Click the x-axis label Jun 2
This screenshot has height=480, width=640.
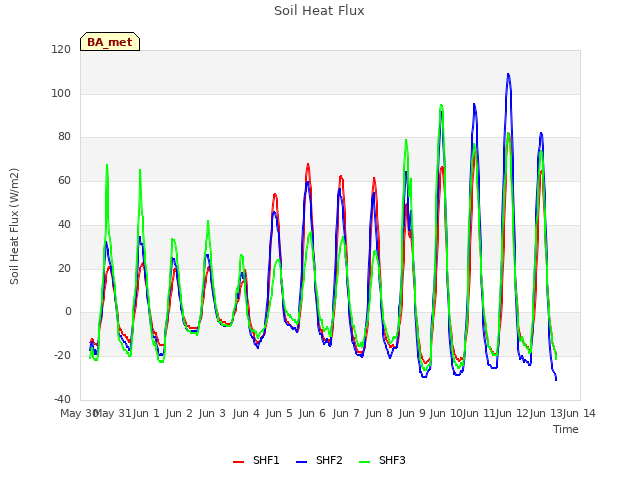pos(179,413)
